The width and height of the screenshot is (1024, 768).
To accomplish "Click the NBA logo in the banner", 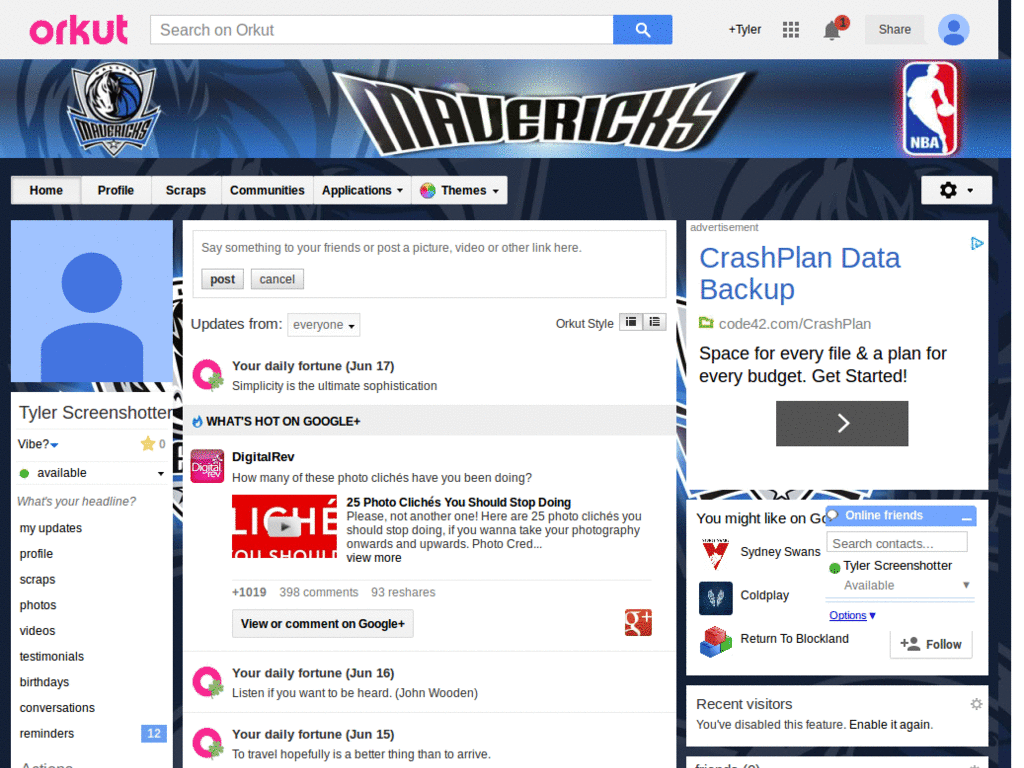I will click(x=930, y=108).
